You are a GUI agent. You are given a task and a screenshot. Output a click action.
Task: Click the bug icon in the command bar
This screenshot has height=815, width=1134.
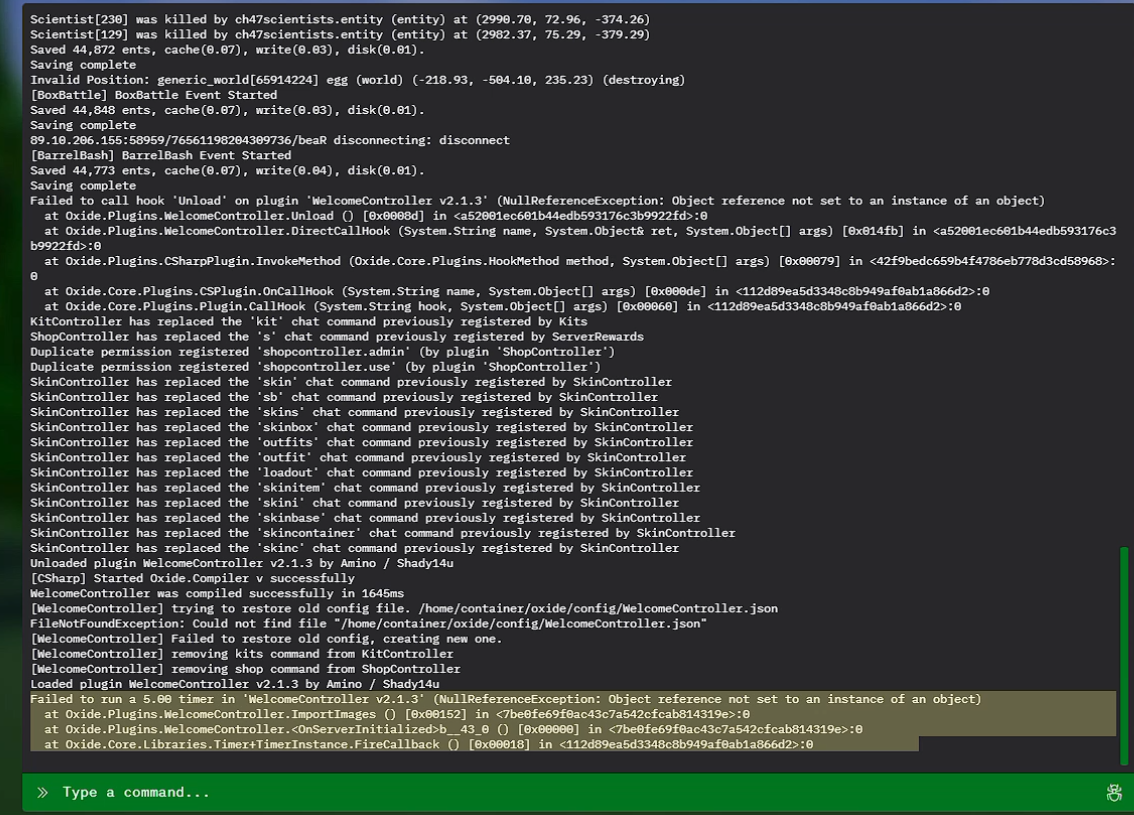(1113, 793)
